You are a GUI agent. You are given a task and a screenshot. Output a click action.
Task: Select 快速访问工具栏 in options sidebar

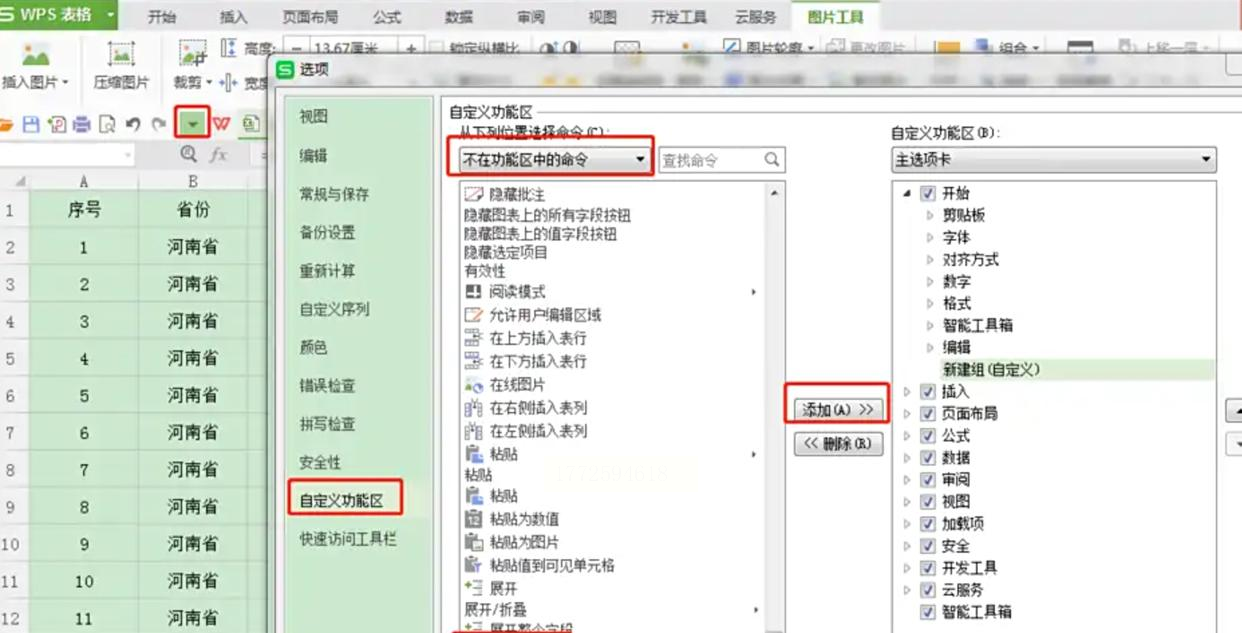[348, 538]
